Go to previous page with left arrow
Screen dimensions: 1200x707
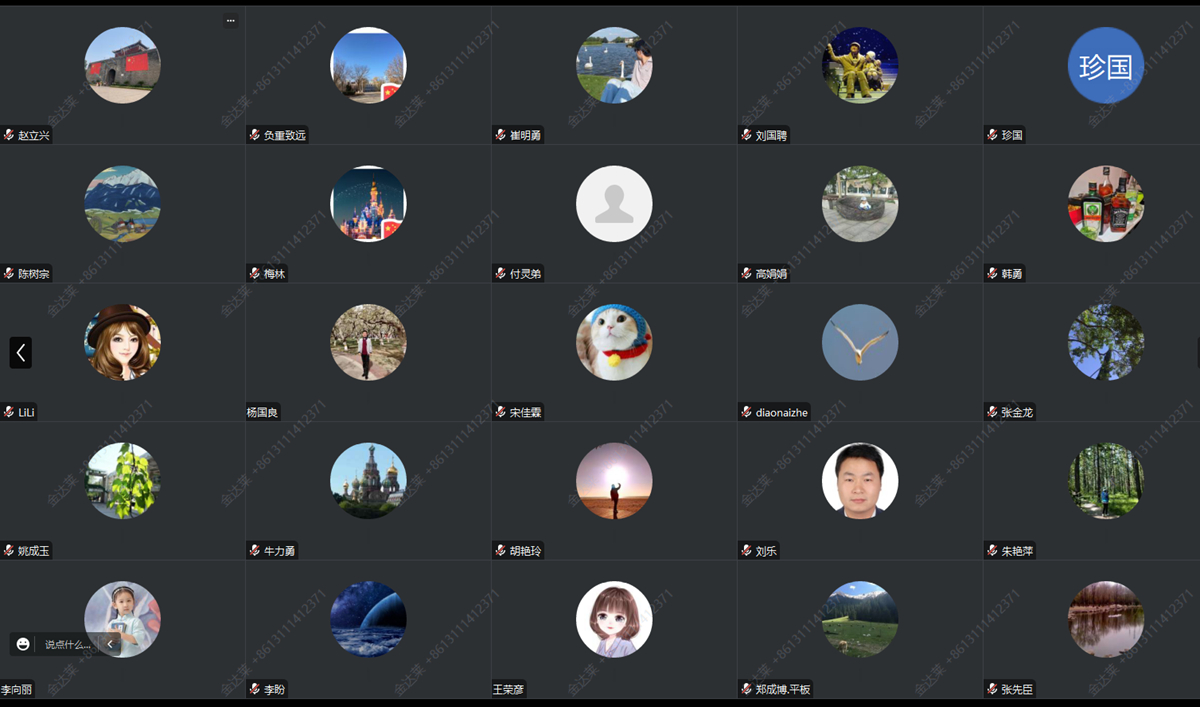[21, 352]
